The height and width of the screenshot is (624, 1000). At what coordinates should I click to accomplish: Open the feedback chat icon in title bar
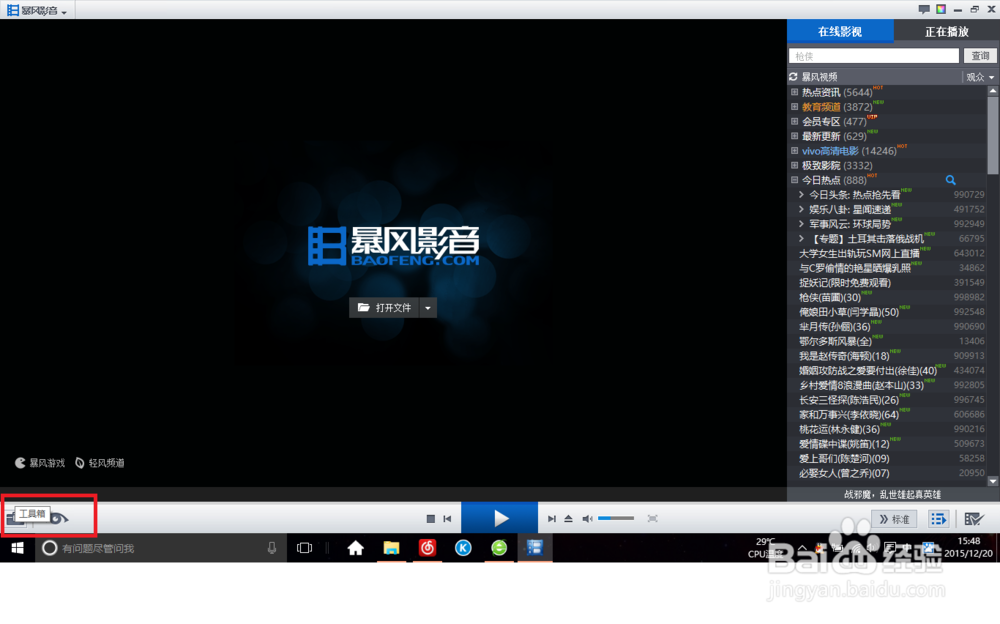pos(923,10)
